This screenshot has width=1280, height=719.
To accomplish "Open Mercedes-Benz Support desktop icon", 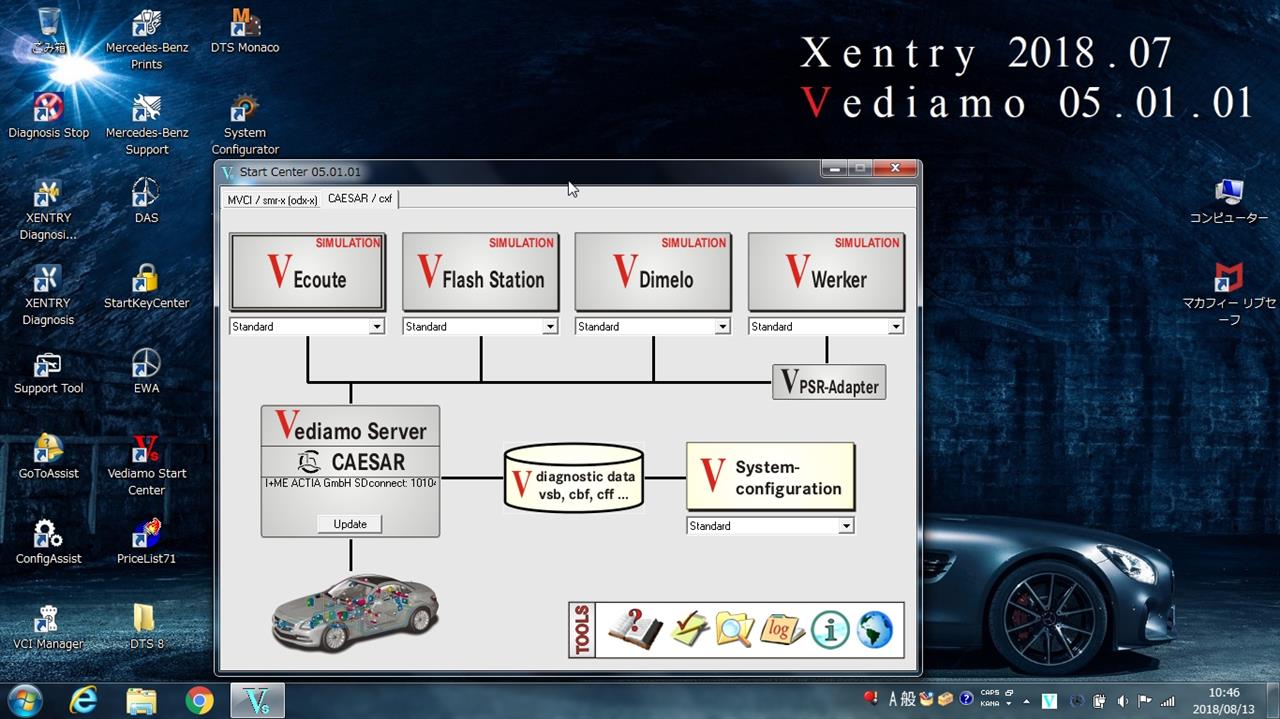I will point(146,125).
